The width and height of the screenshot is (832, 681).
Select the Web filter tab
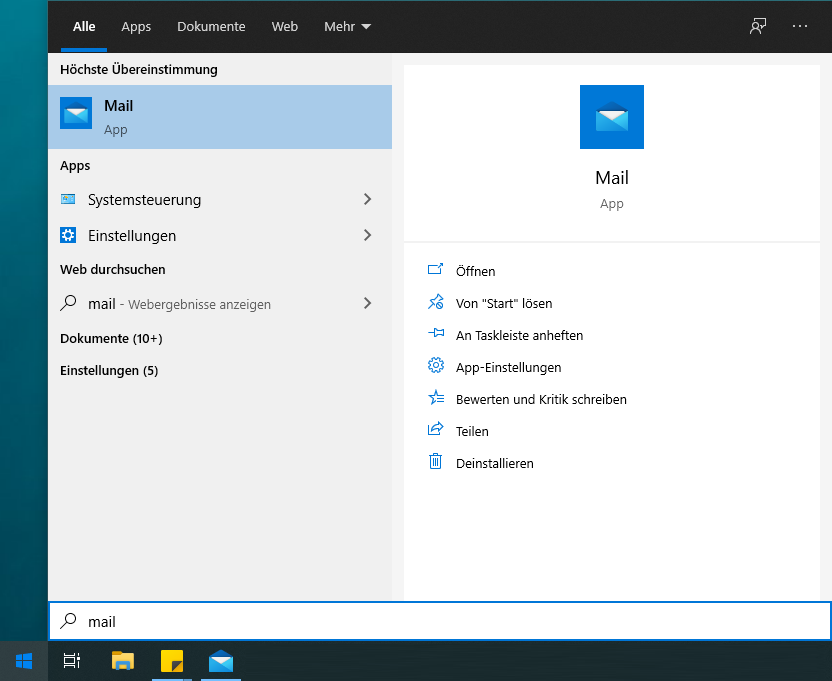[x=285, y=27]
